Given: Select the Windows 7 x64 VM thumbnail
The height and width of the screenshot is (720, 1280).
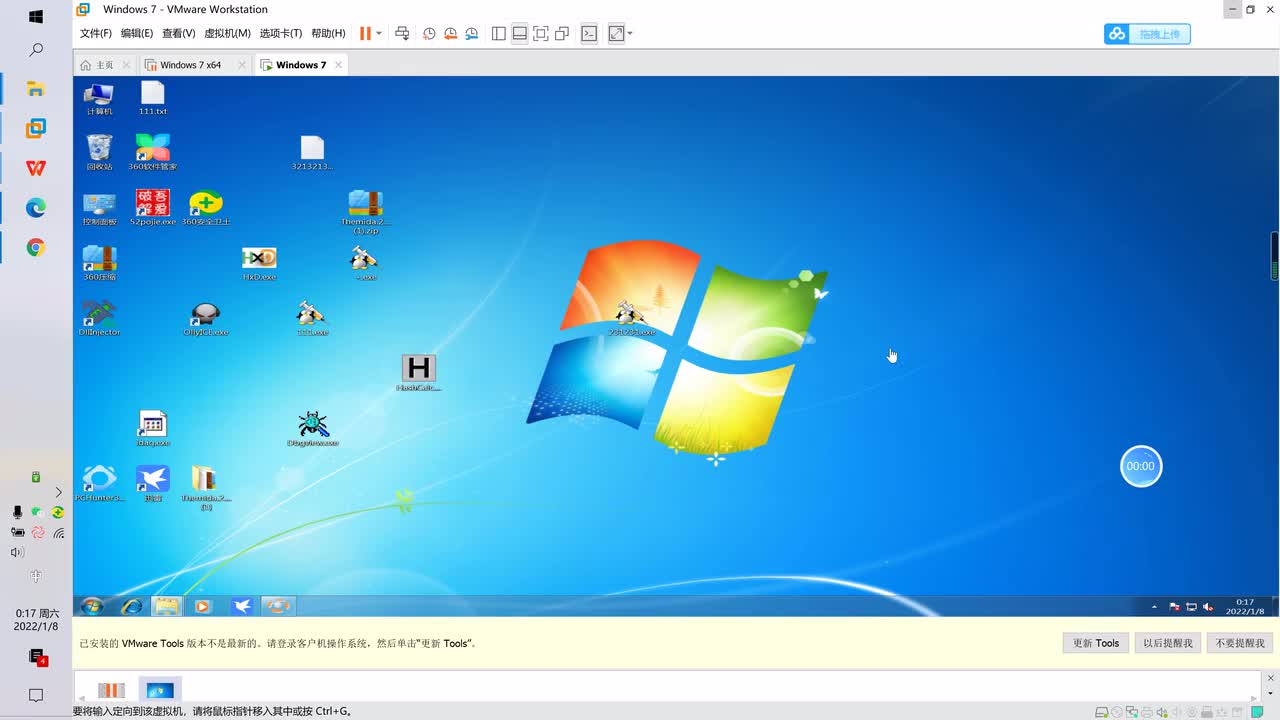Looking at the screenshot, I should click(x=112, y=690).
